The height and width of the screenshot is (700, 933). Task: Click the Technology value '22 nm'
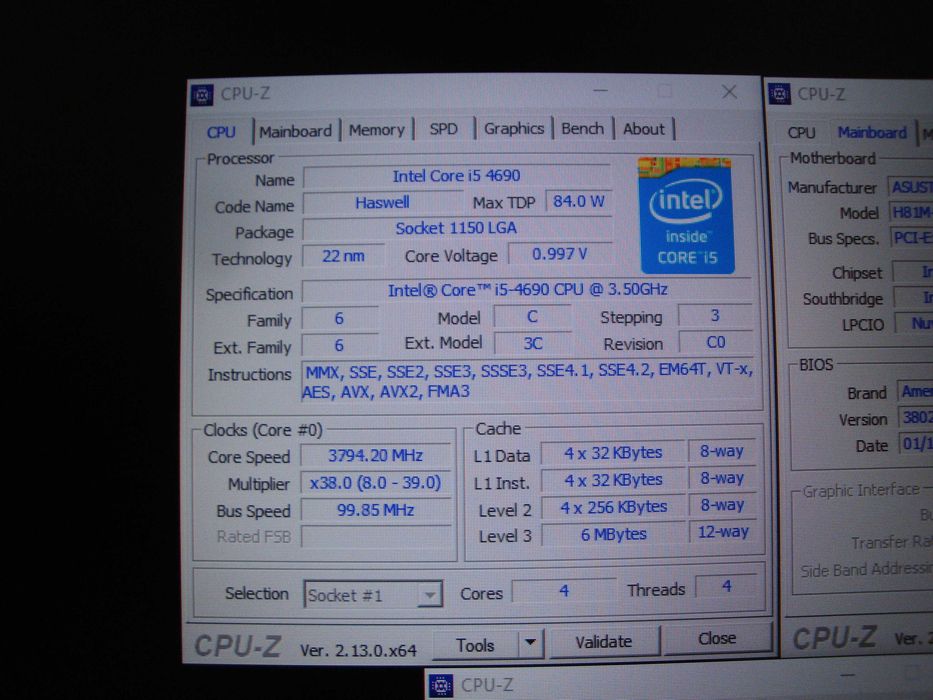tap(343, 257)
